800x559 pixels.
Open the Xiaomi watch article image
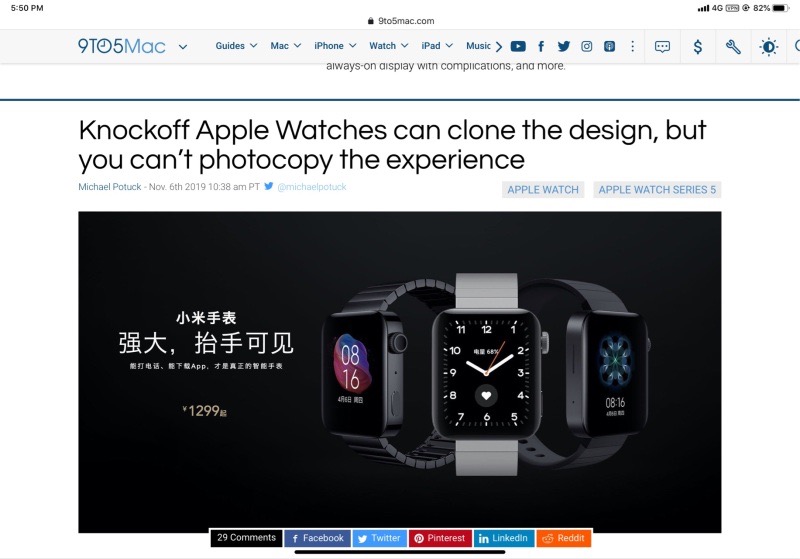click(399, 372)
